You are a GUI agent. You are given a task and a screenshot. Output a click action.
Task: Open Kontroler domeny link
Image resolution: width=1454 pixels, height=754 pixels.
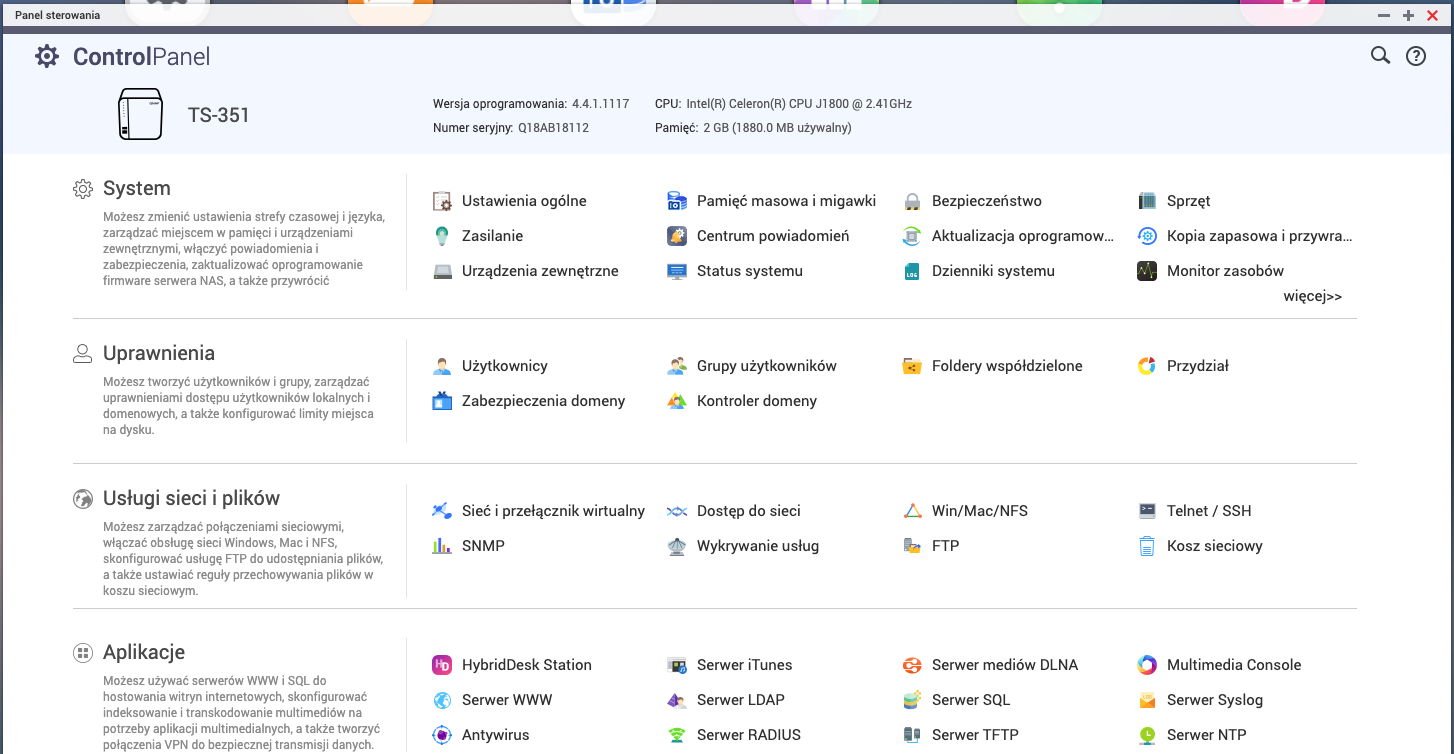pyautogui.click(x=756, y=401)
